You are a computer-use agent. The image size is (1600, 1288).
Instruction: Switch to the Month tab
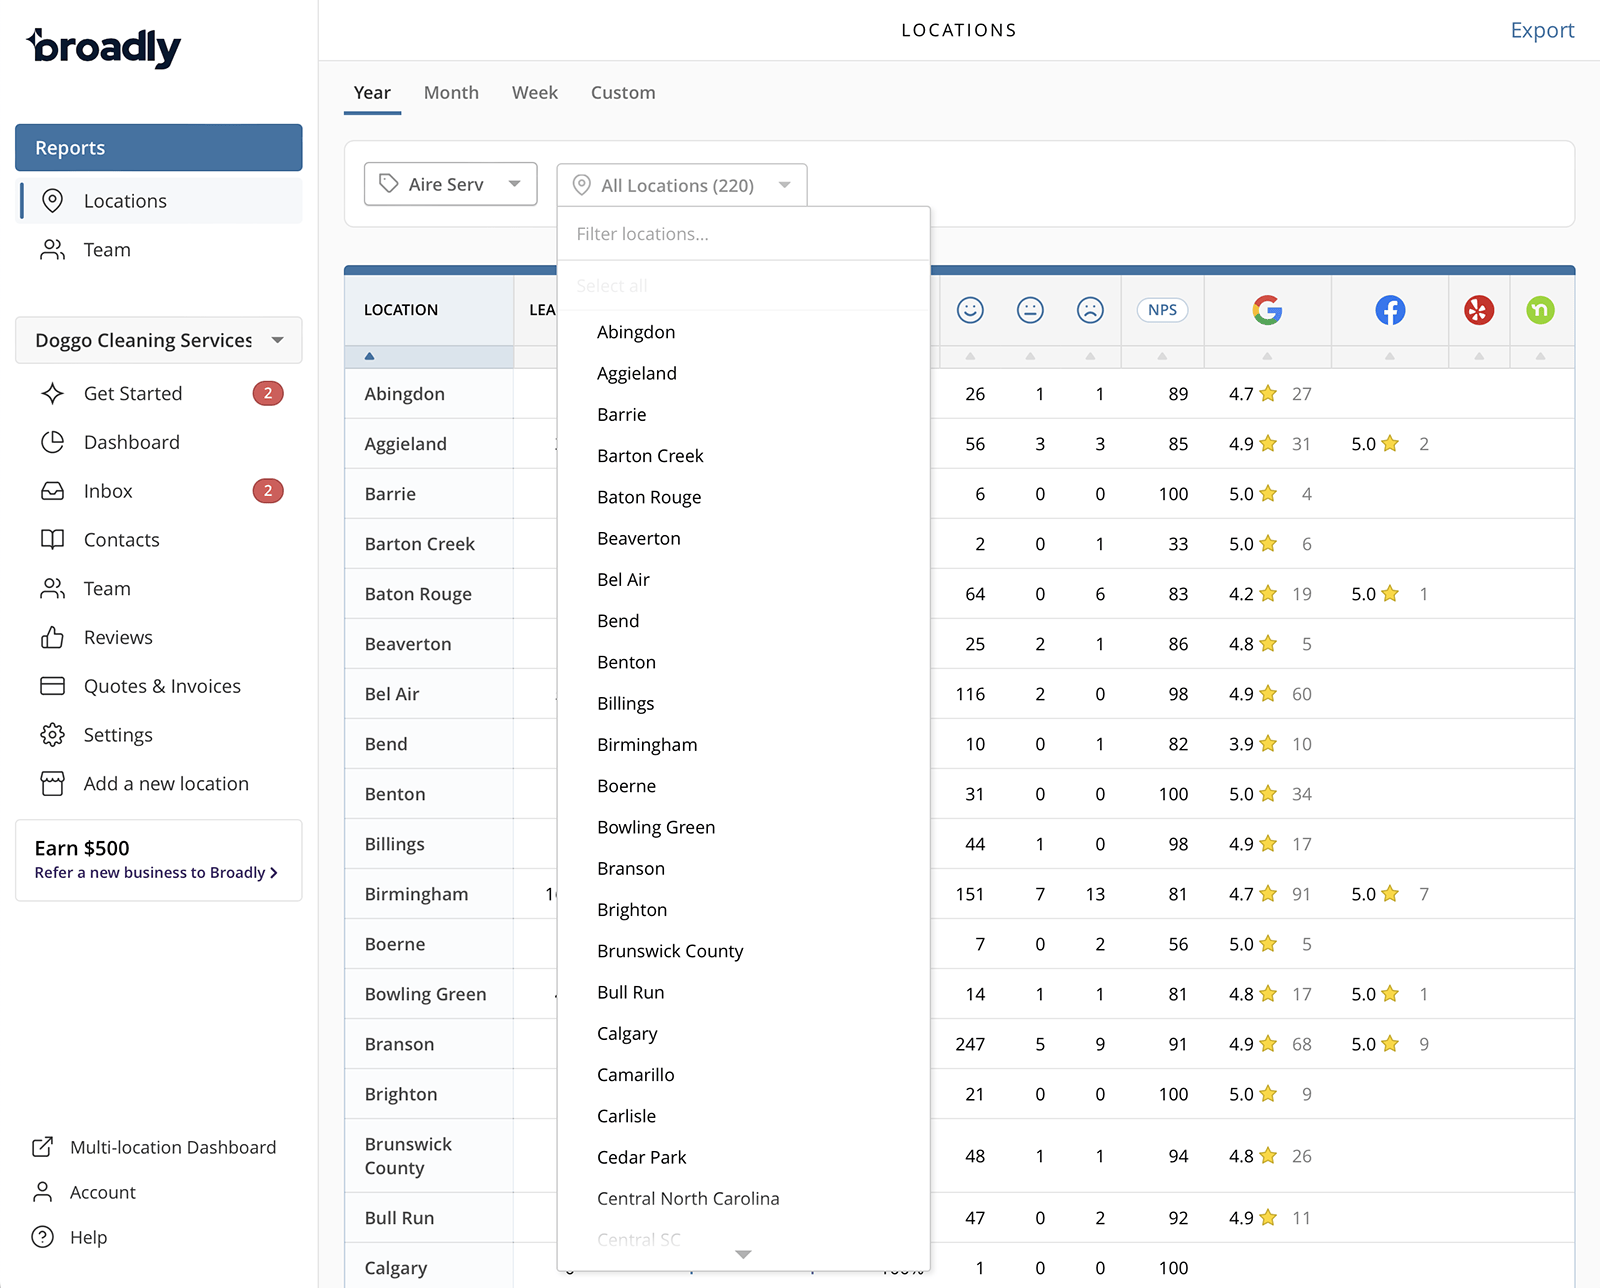coord(451,93)
